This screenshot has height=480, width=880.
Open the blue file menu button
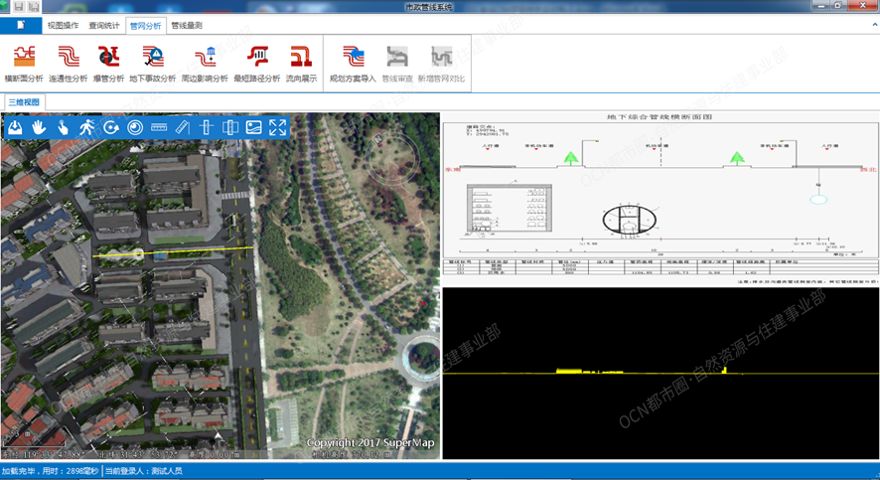point(21,25)
